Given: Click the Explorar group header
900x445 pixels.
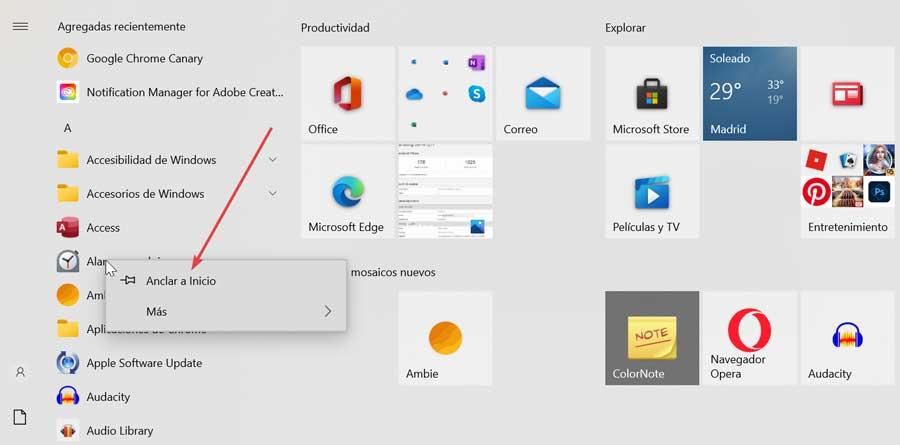Looking at the screenshot, I should pyautogui.click(x=625, y=28).
